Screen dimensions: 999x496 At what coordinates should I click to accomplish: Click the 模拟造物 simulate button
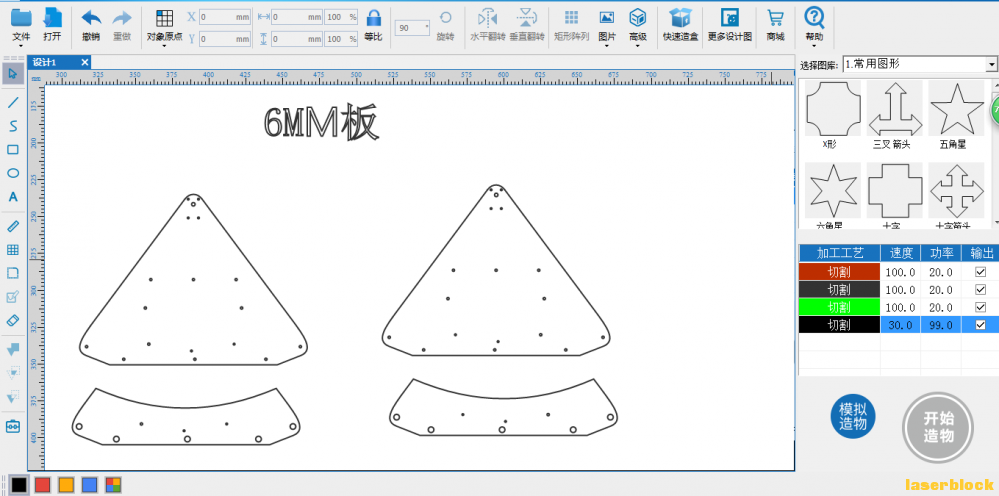coord(853,418)
